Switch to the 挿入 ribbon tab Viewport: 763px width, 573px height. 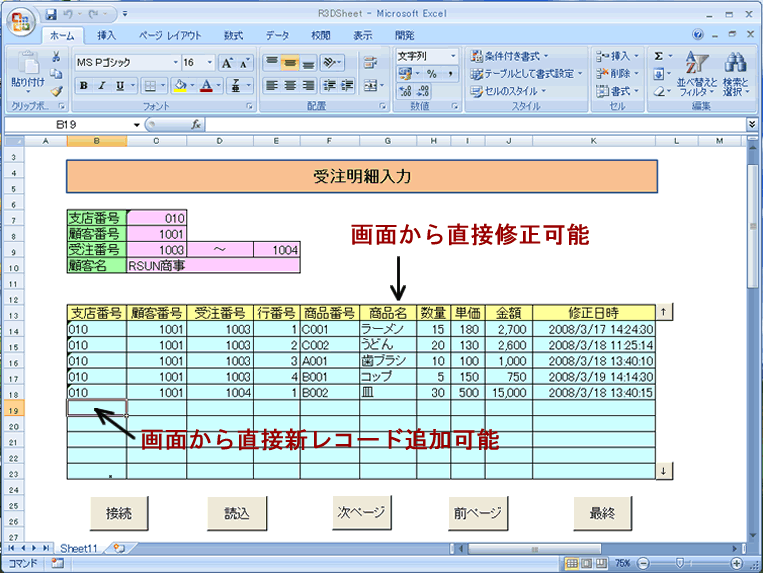[x=107, y=35]
